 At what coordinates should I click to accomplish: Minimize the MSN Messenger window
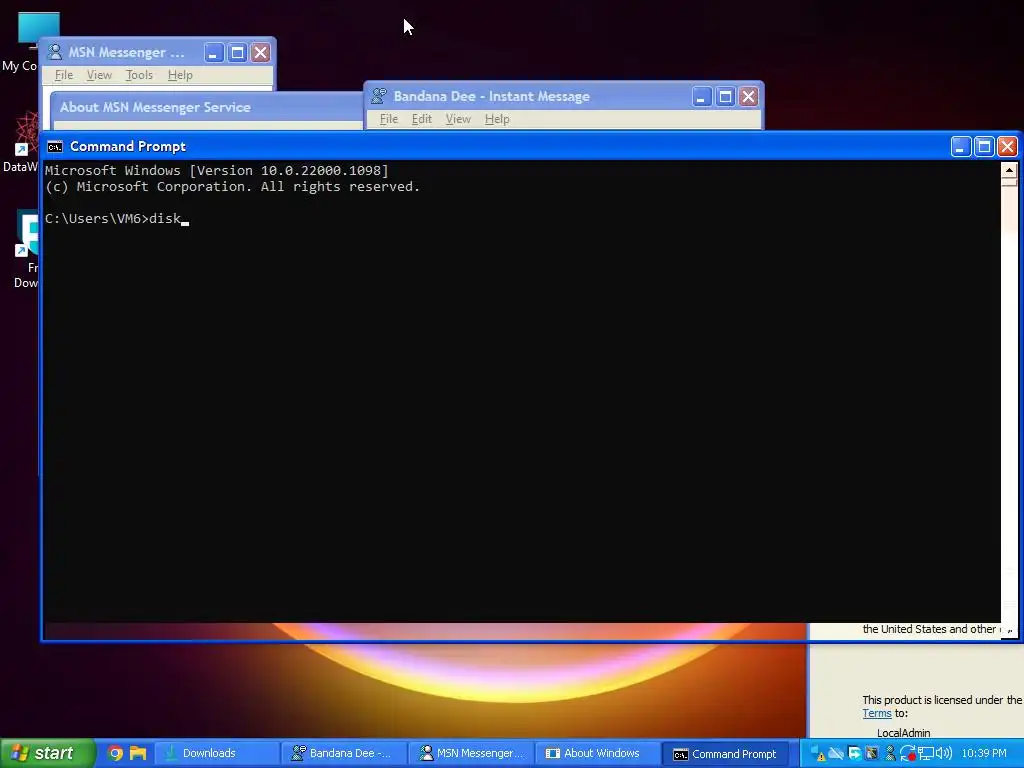tap(214, 52)
